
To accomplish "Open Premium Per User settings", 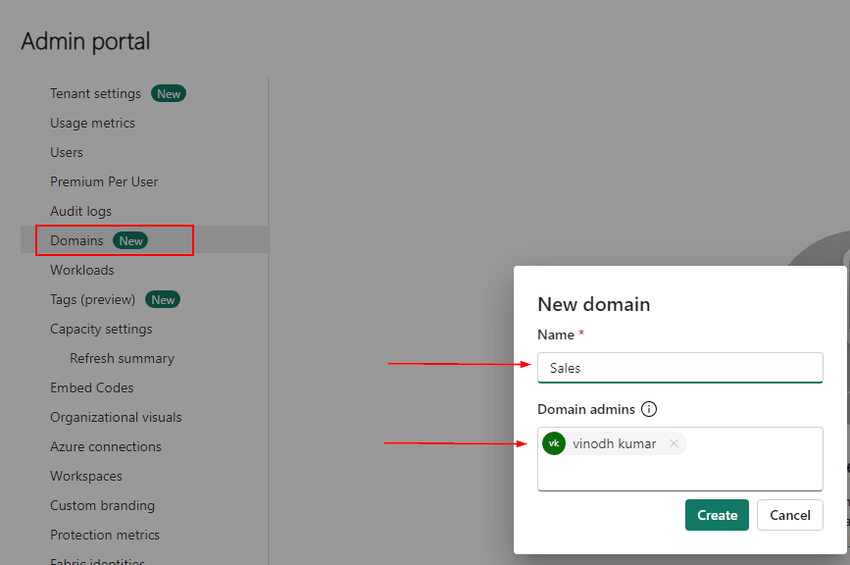I will click(x=104, y=182).
